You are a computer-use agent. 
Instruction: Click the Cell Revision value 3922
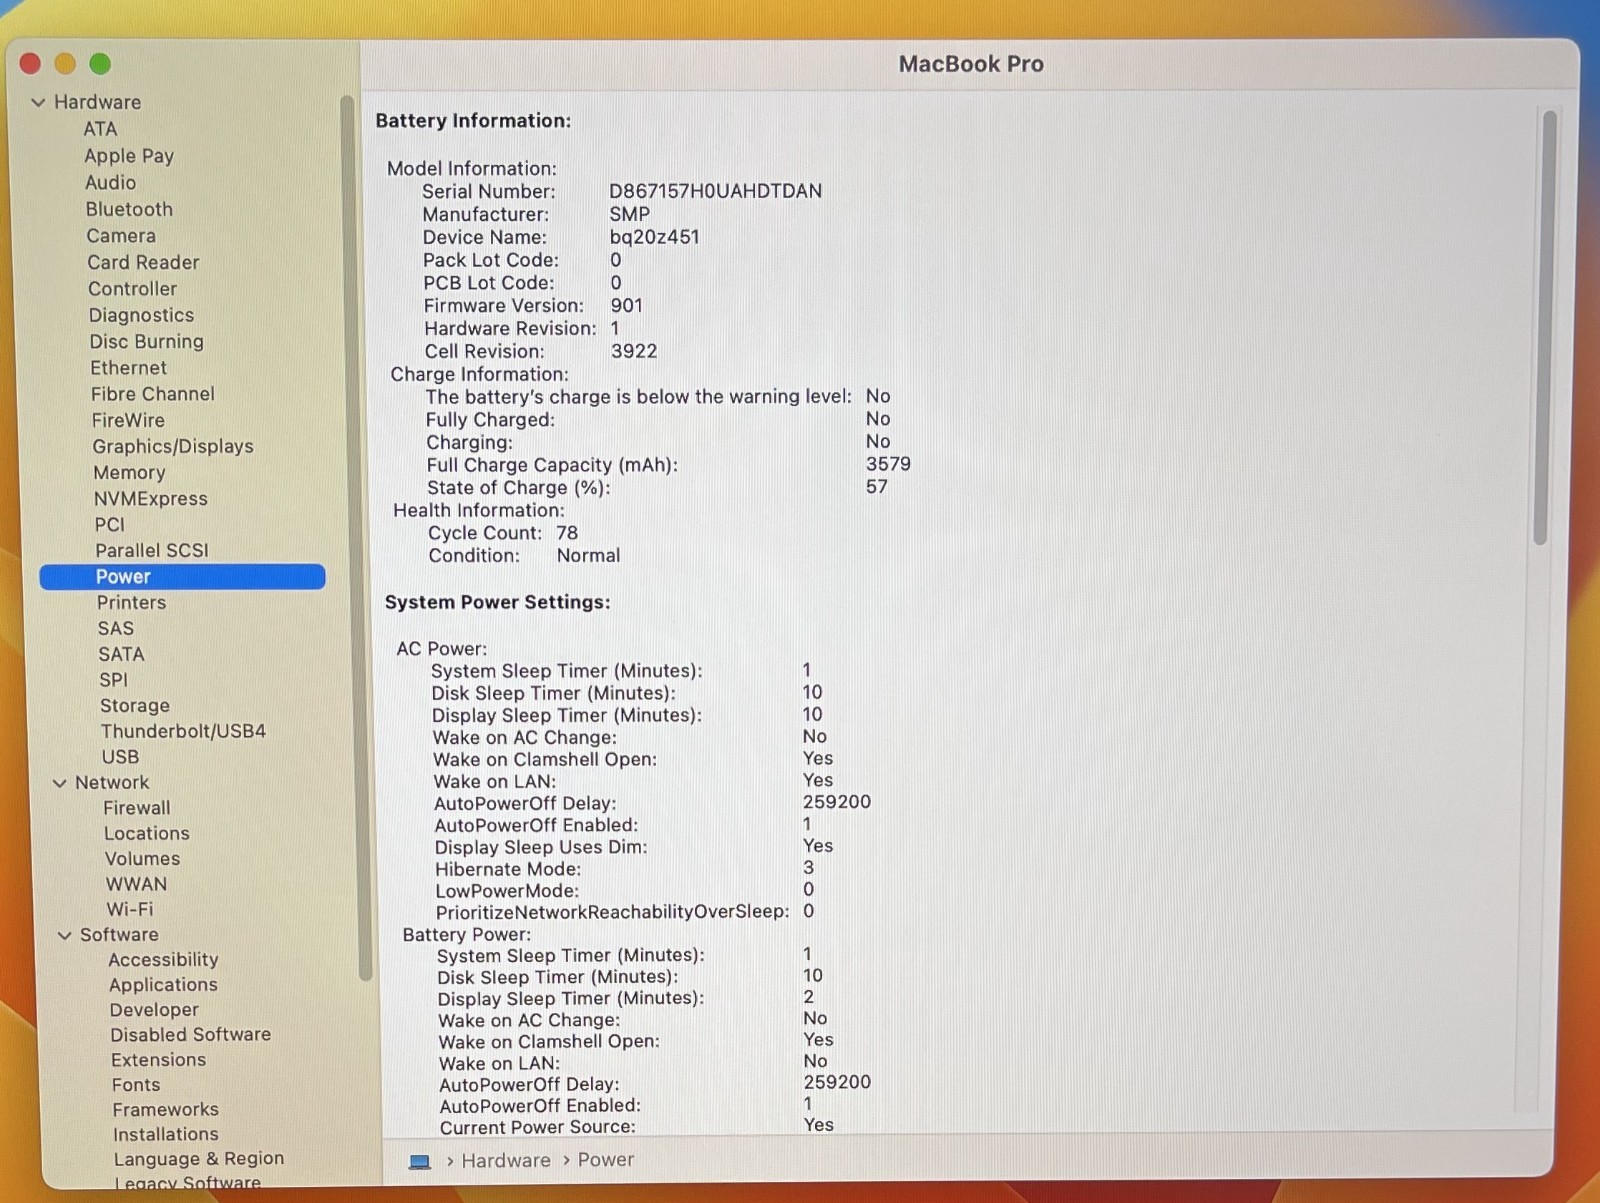coord(634,352)
